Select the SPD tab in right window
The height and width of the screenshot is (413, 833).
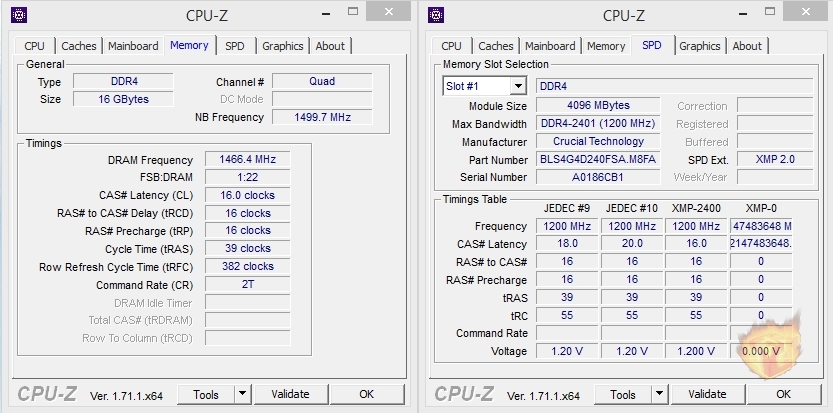(652, 45)
